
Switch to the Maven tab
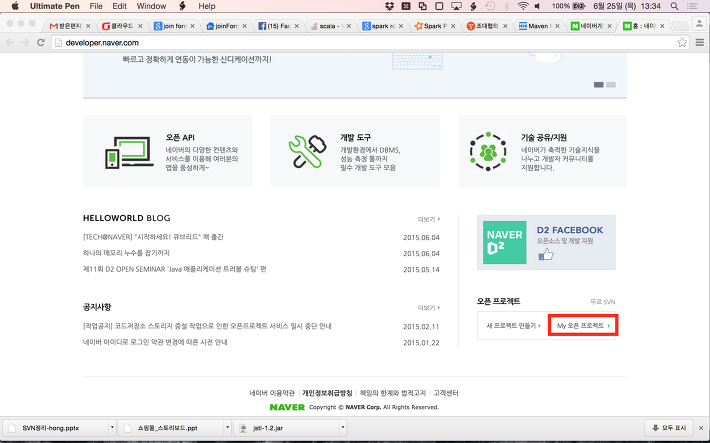[x=538, y=26]
